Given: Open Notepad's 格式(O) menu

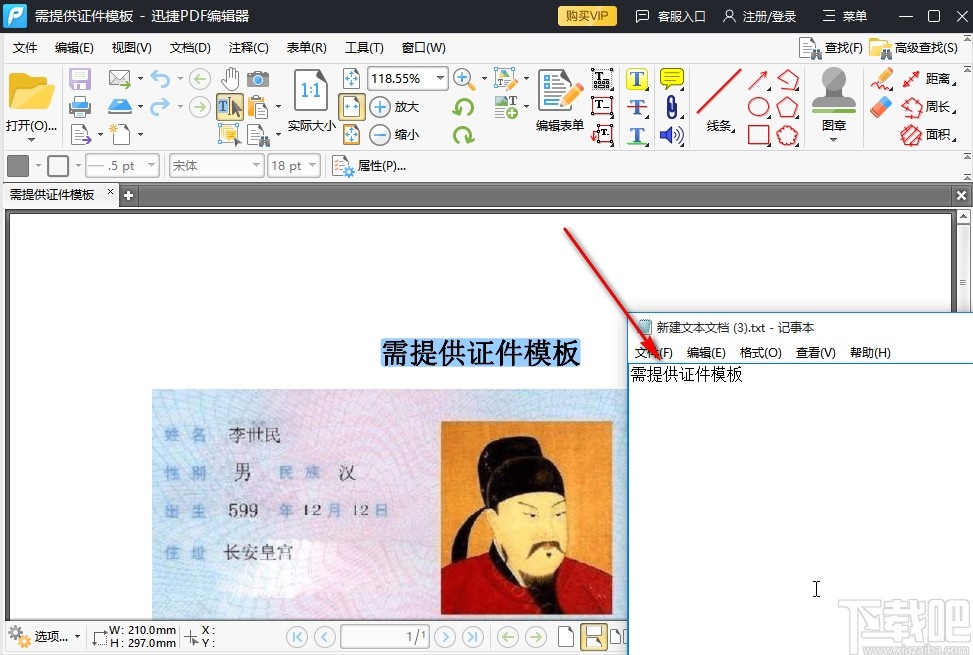Looking at the screenshot, I should (760, 352).
